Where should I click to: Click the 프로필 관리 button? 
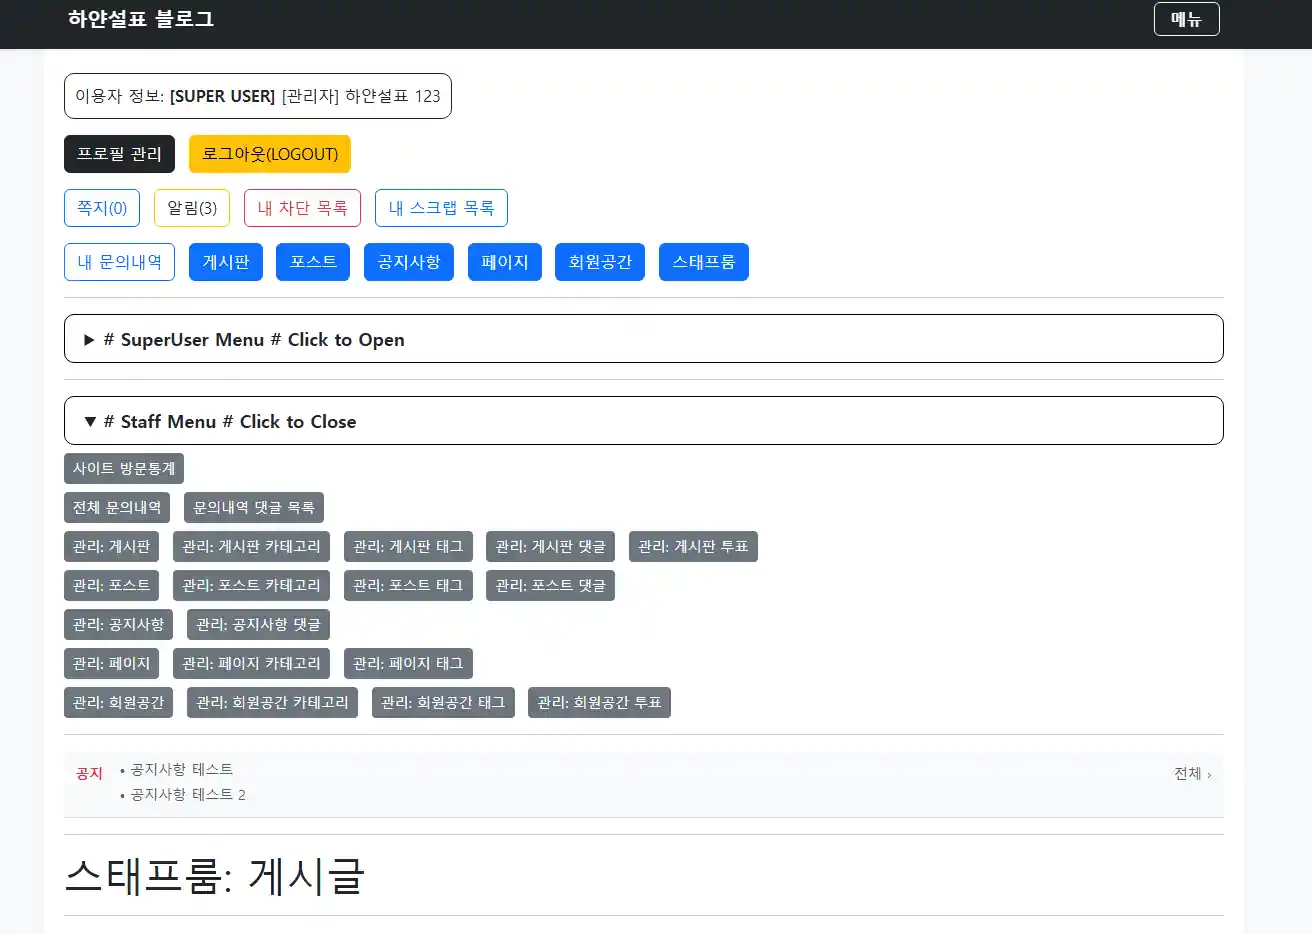(x=119, y=154)
